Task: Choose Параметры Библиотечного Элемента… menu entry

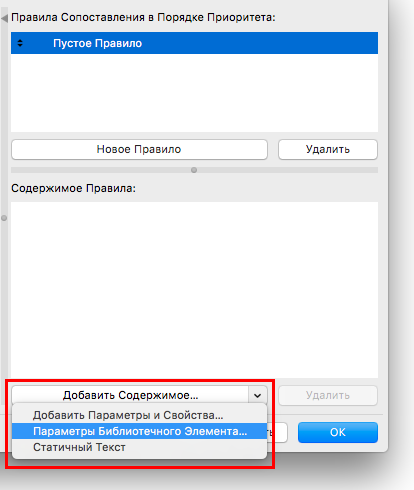Action: click(x=139, y=431)
